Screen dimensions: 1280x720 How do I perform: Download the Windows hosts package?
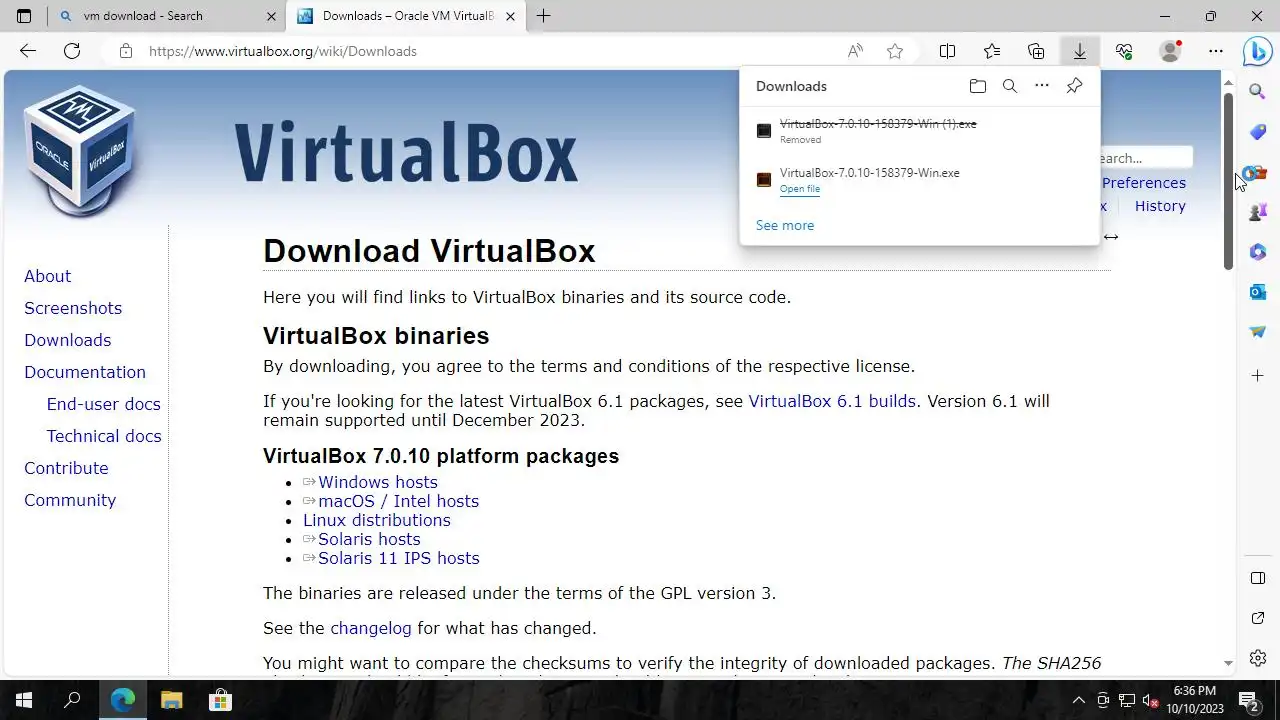[378, 482]
